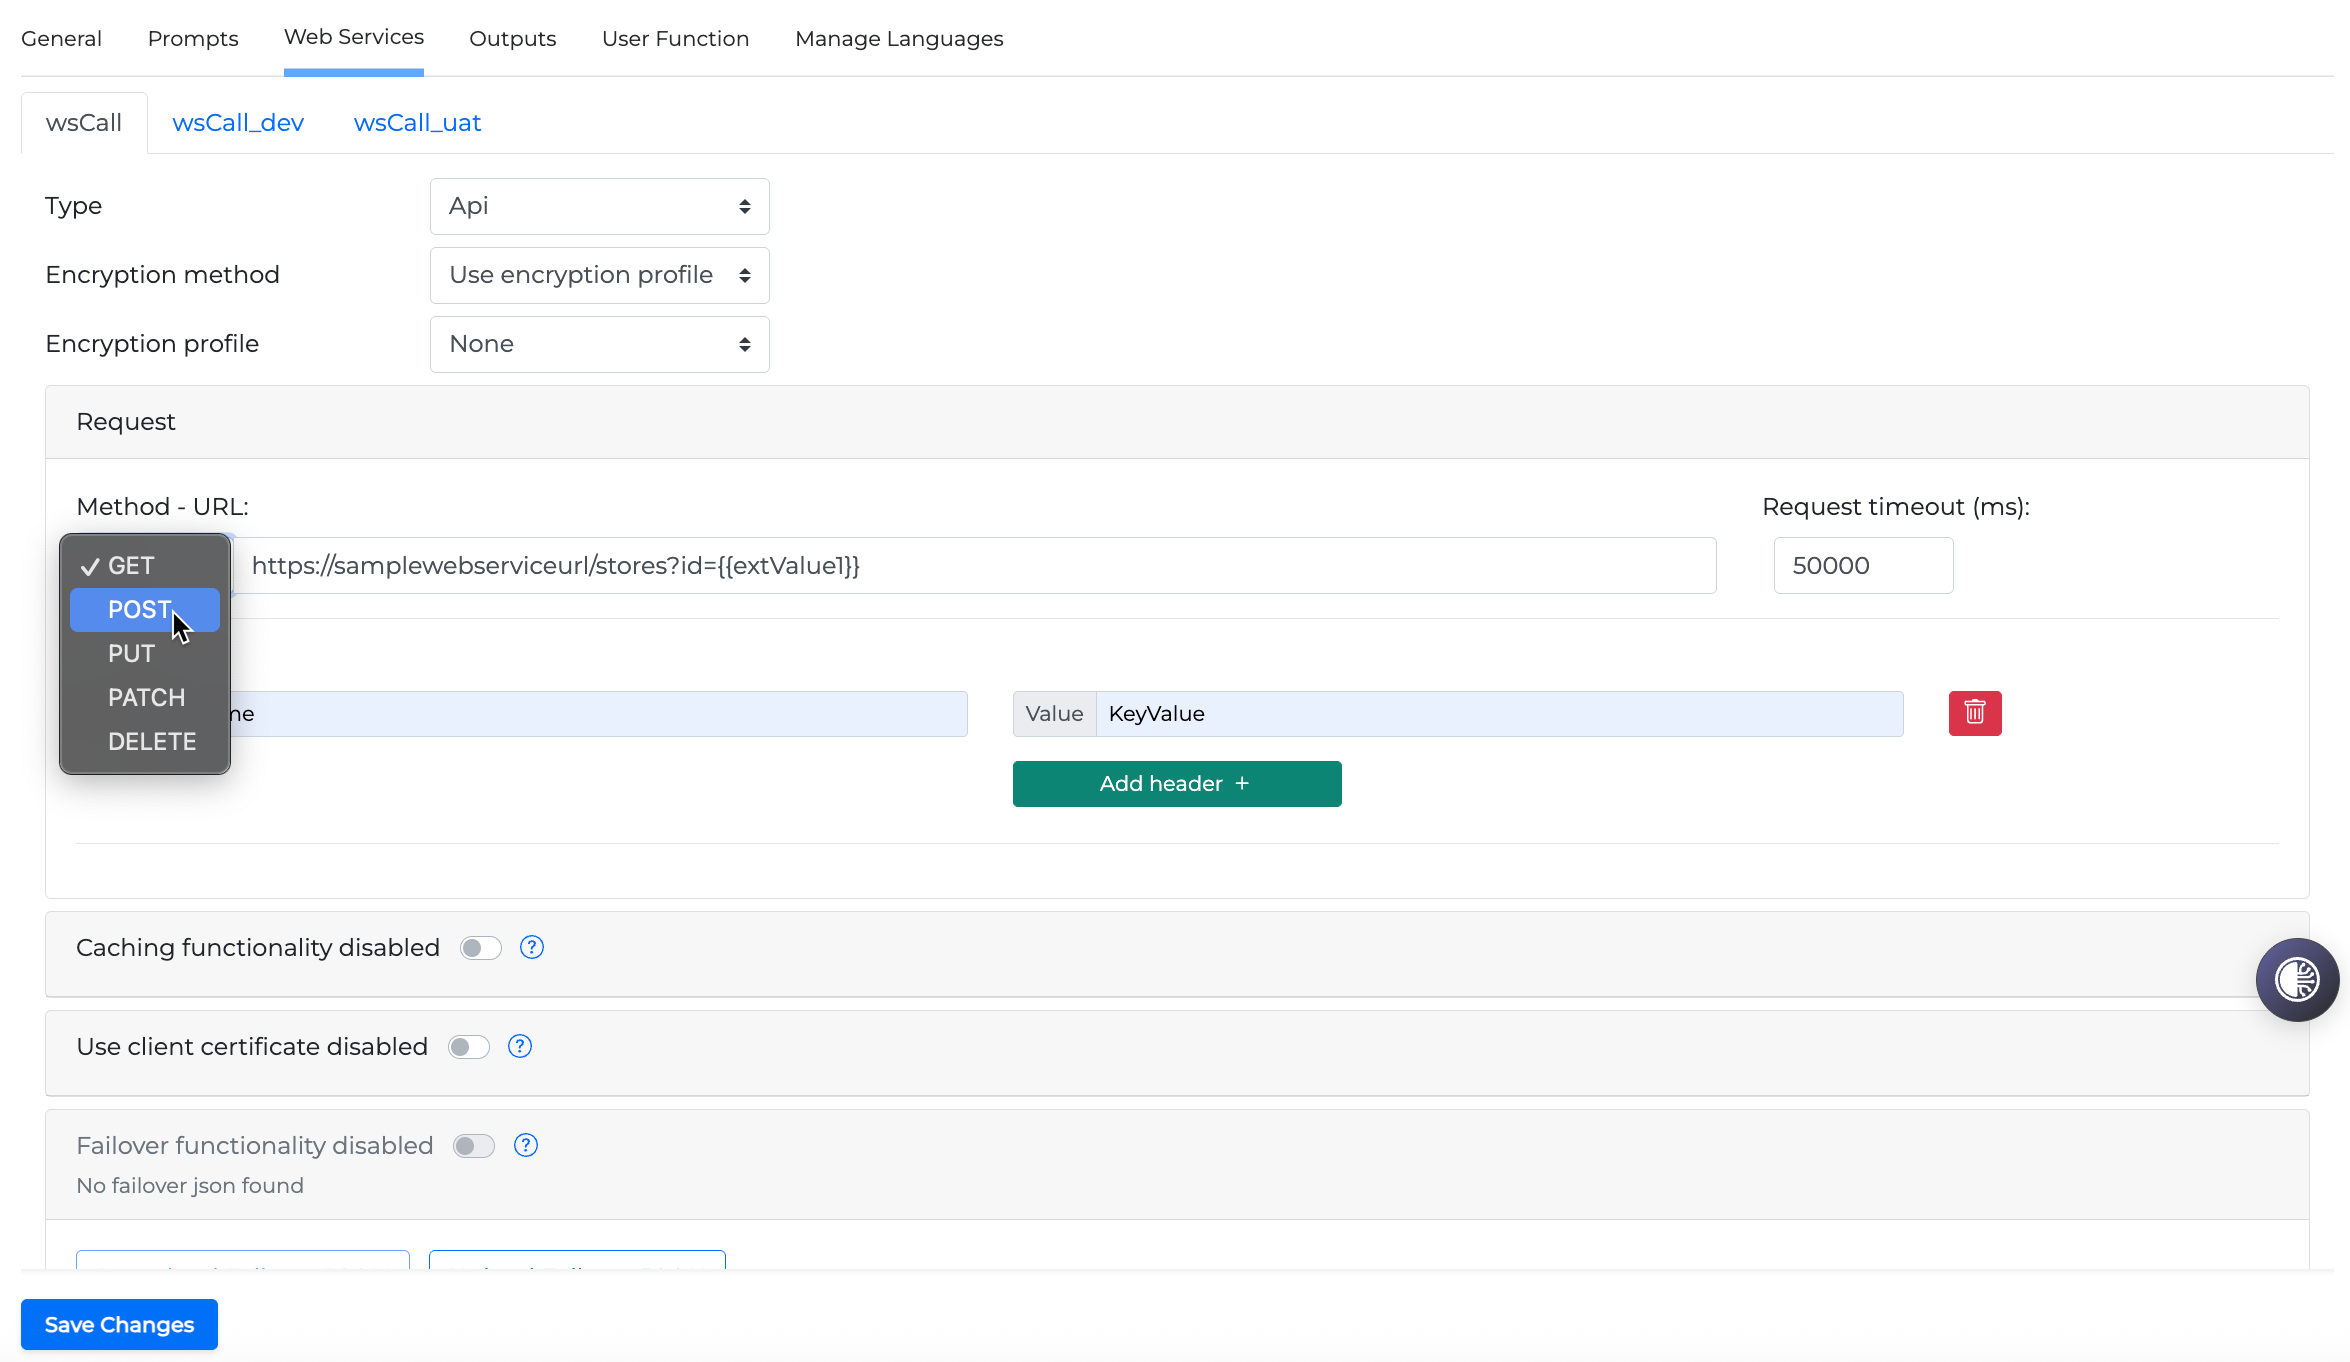Viewport: 2350px width, 1362px height.
Task: Open the wsCall_dev sub-tab
Action: (238, 122)
